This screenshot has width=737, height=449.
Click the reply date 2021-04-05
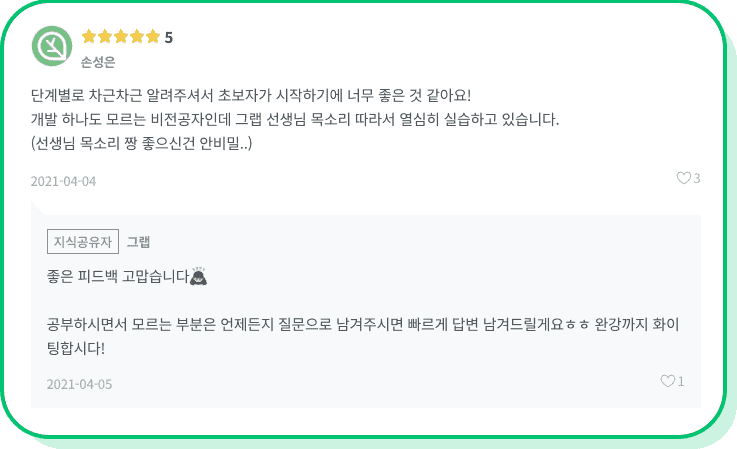pyautogui.click(x=79, y=384)
